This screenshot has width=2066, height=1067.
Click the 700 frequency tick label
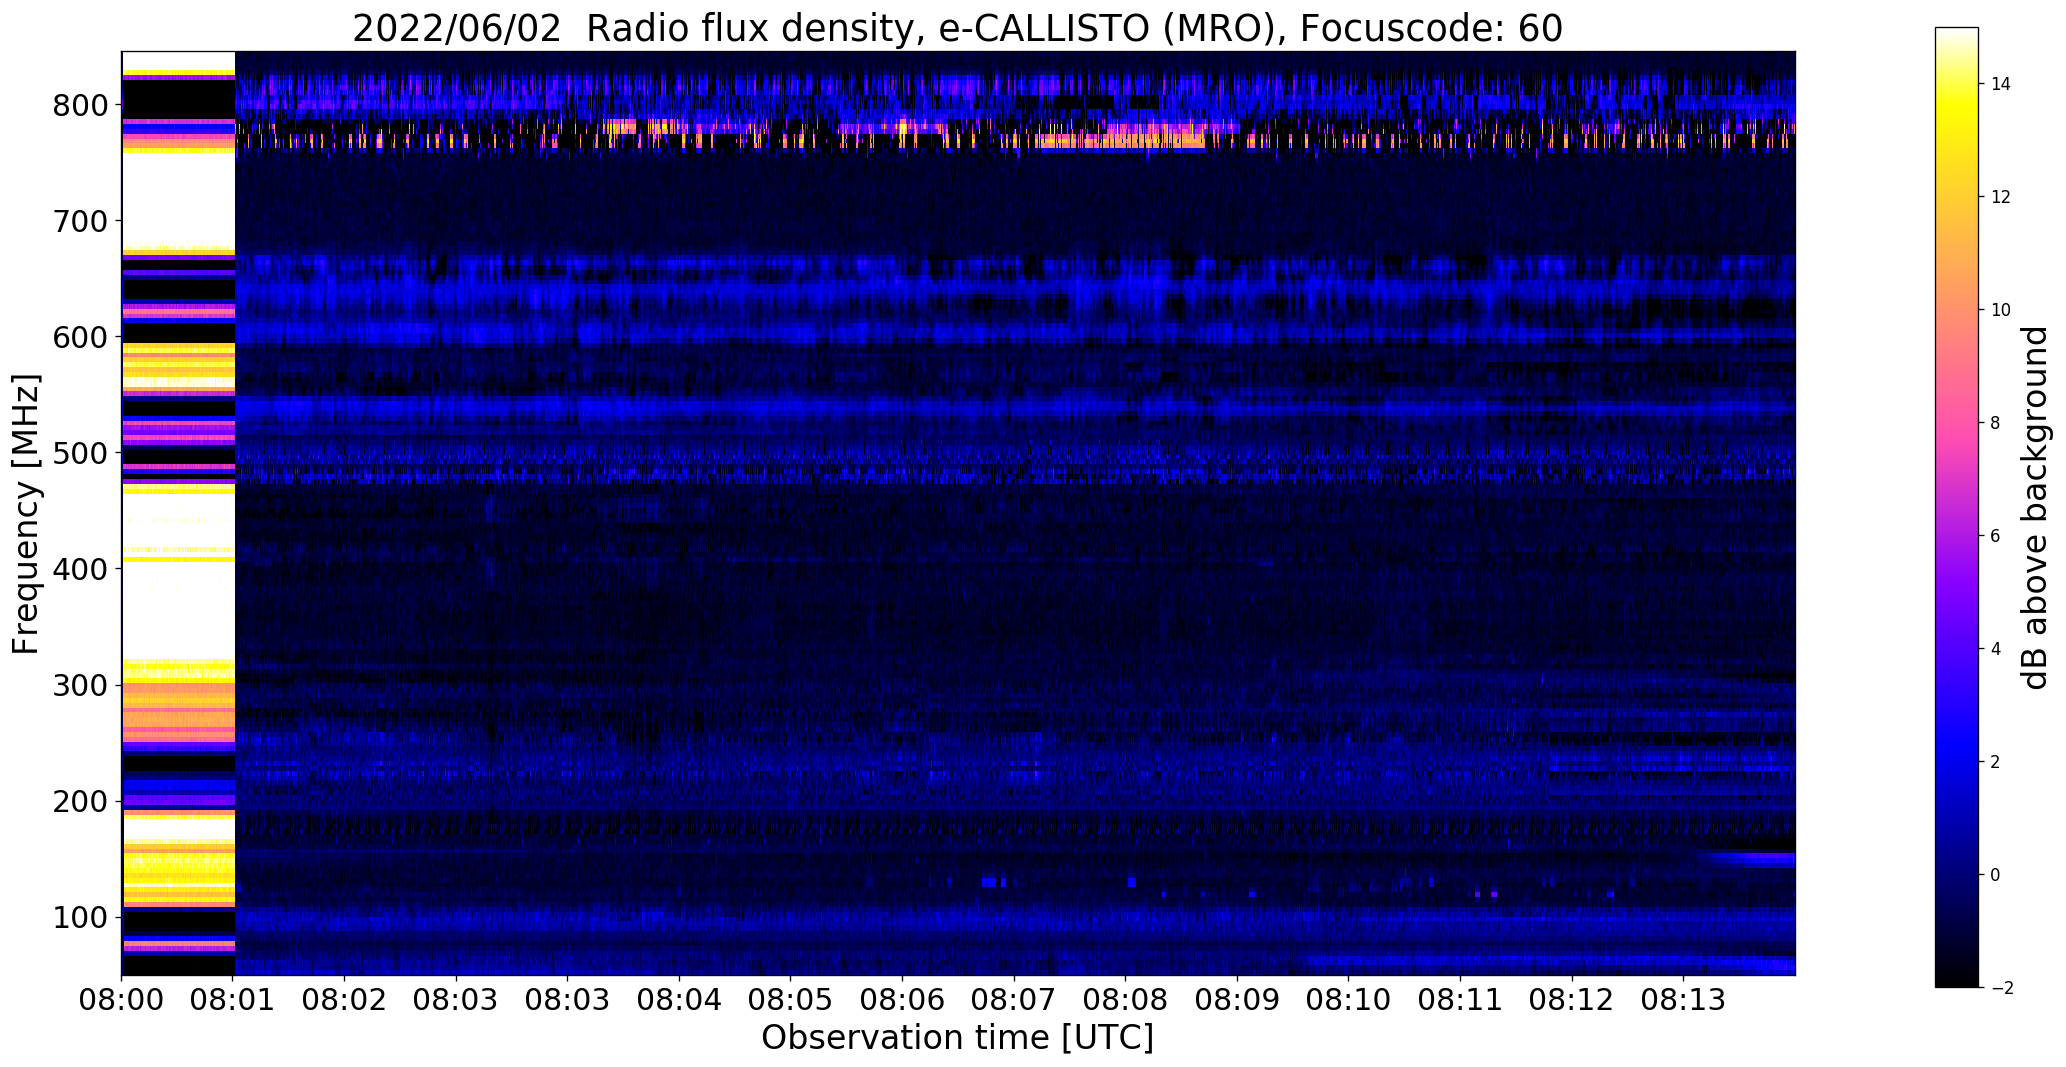(80, 221)
